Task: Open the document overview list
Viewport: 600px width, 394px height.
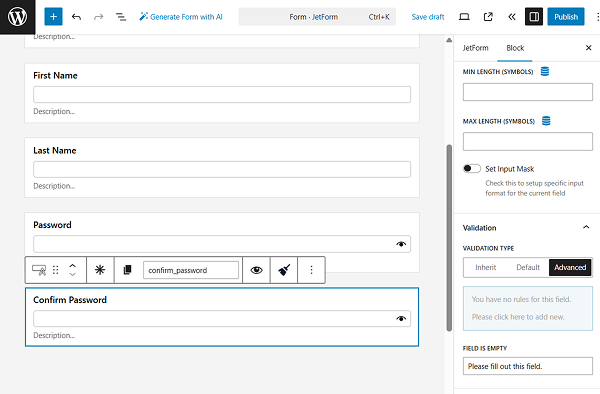Action: [121, 17]
